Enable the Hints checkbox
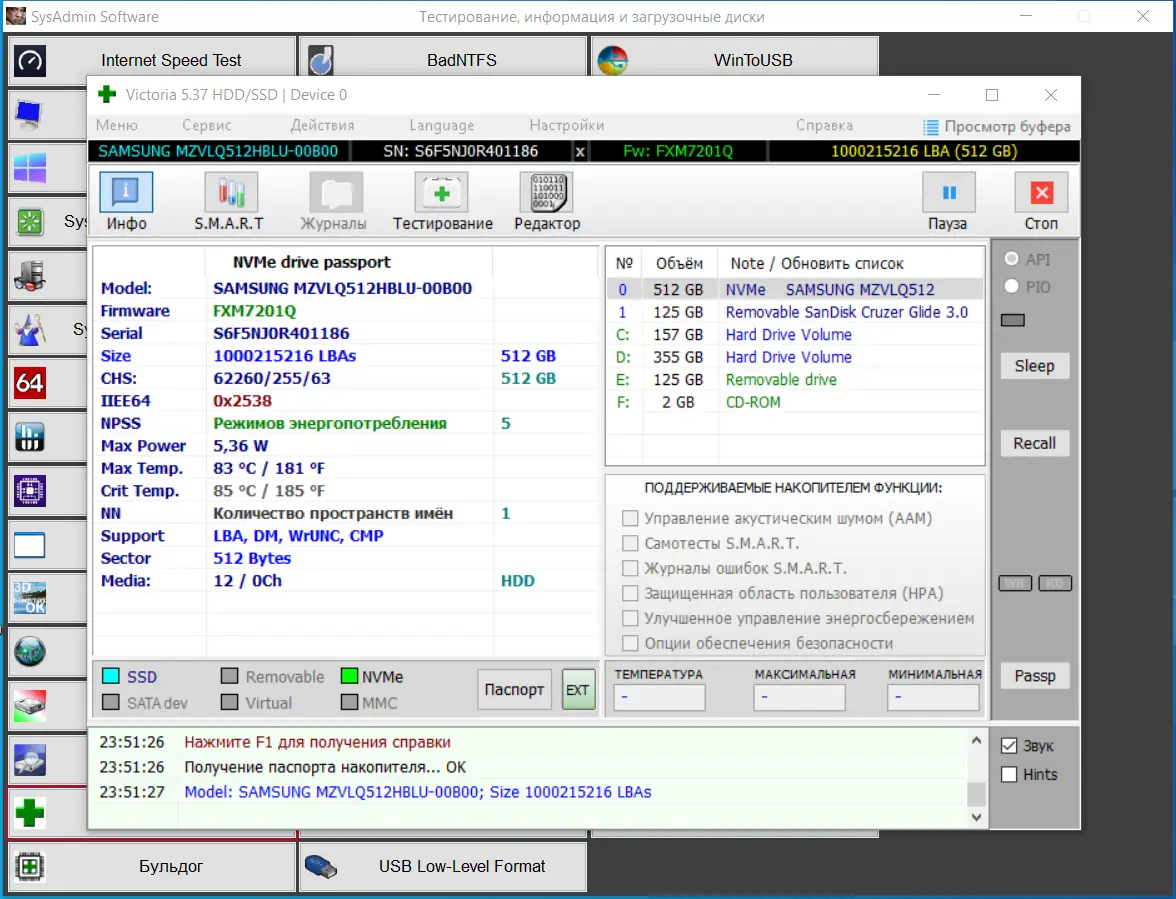The image size is (1176, 899). point(1010,775)
